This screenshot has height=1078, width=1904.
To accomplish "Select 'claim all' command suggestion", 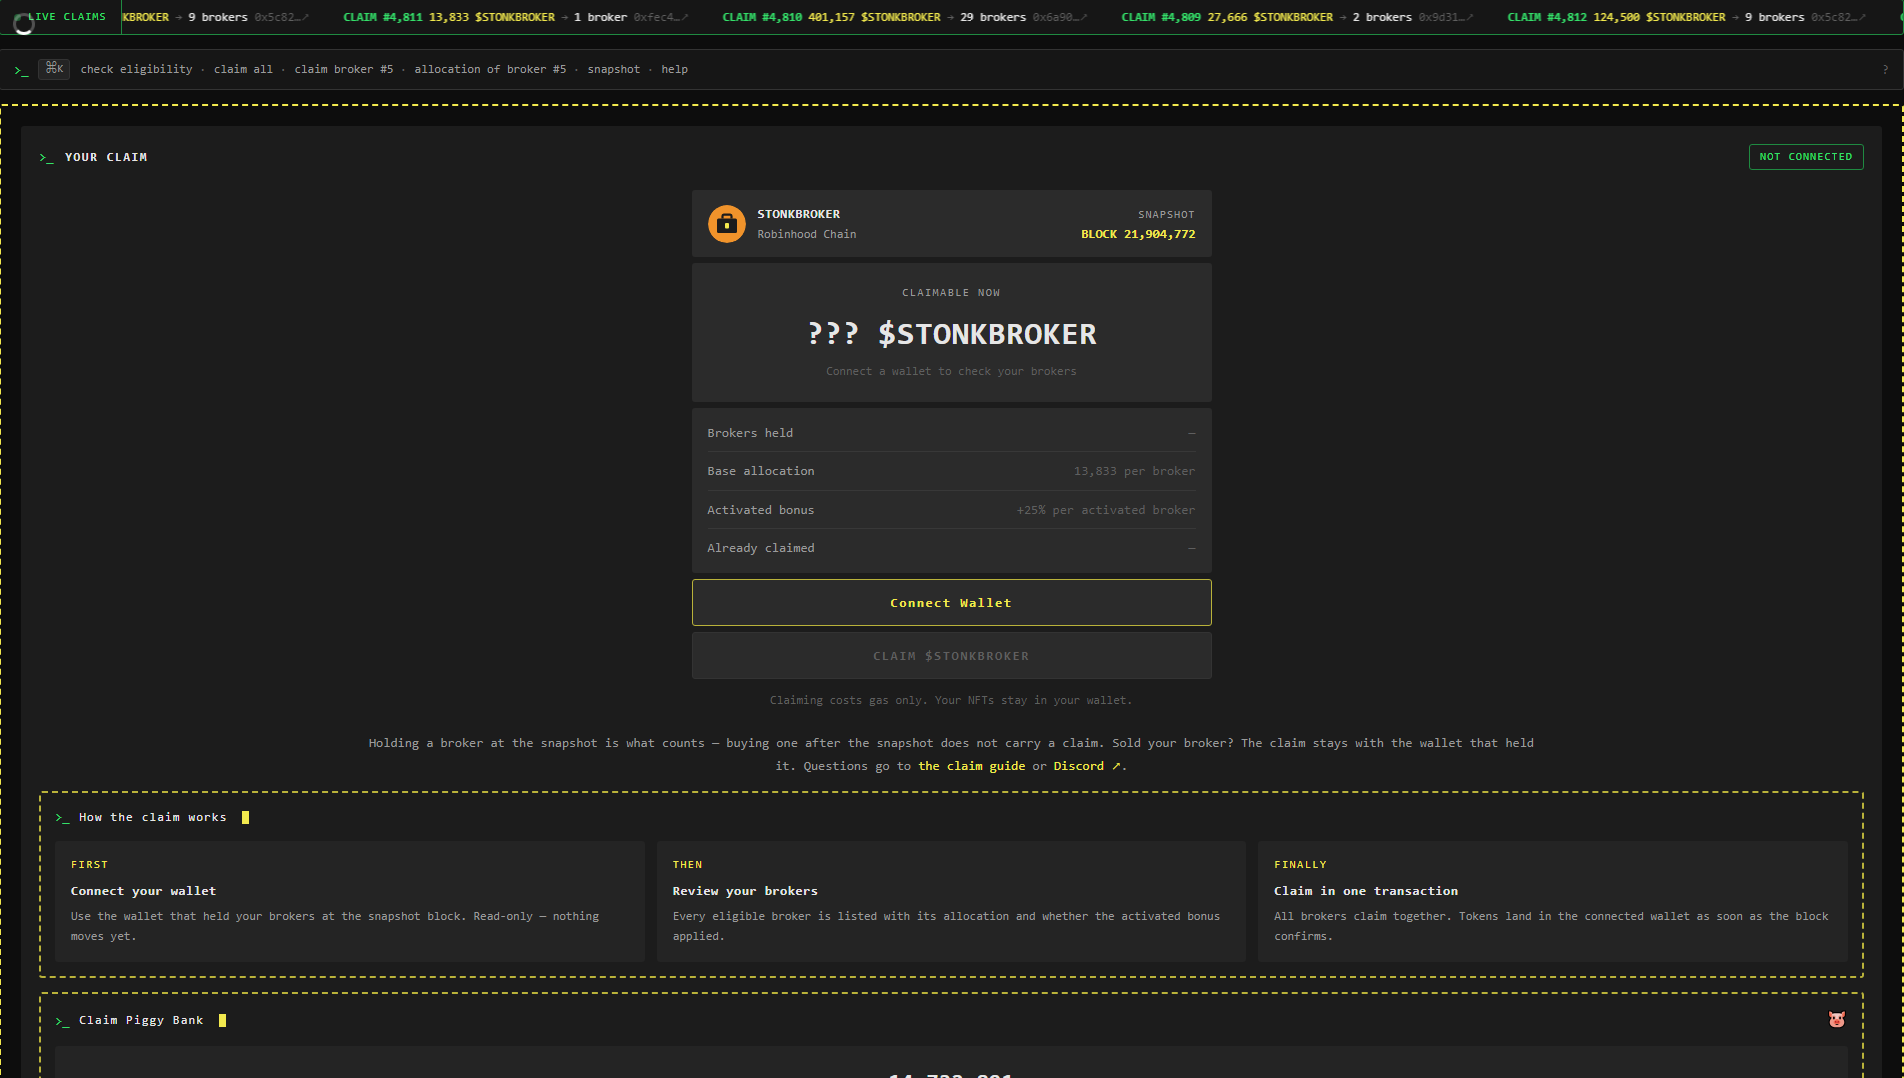I will 243,69.
